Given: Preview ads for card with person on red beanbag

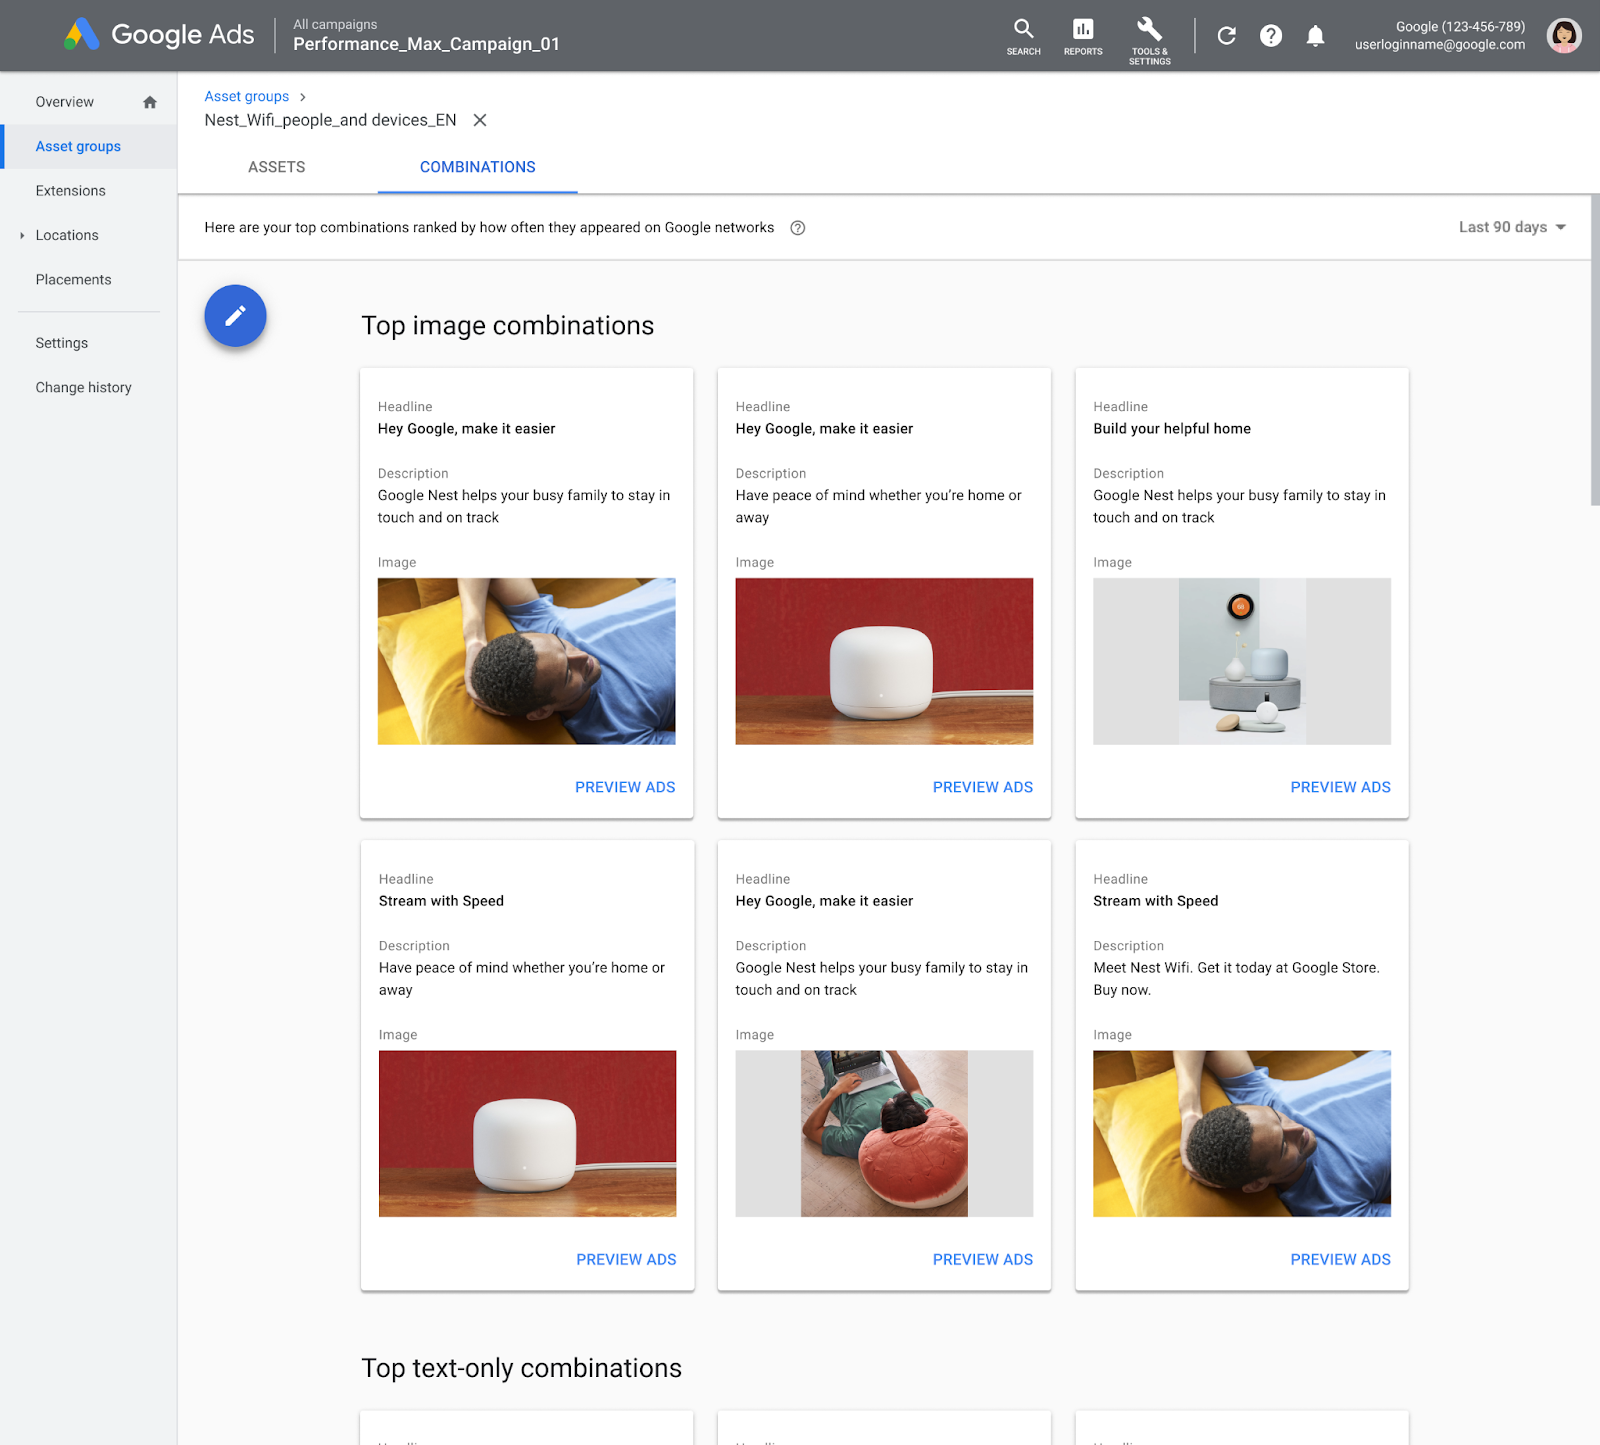Looking at the screenshot, I should (982, 1259).
